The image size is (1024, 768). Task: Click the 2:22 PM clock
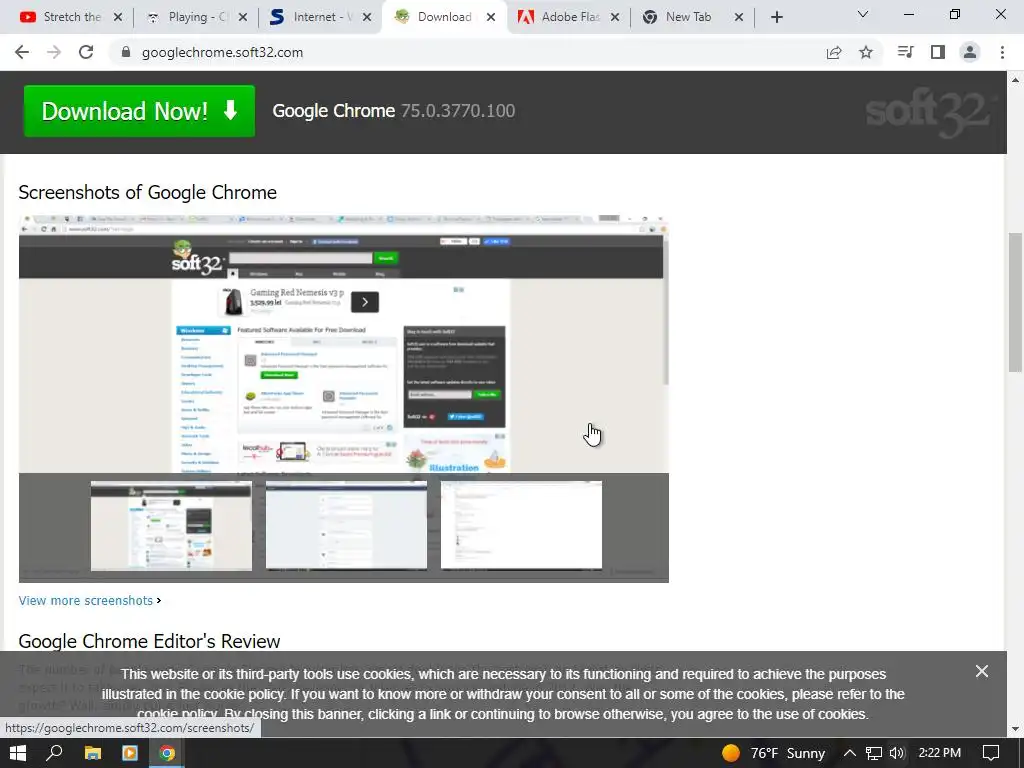coord(940,753)
